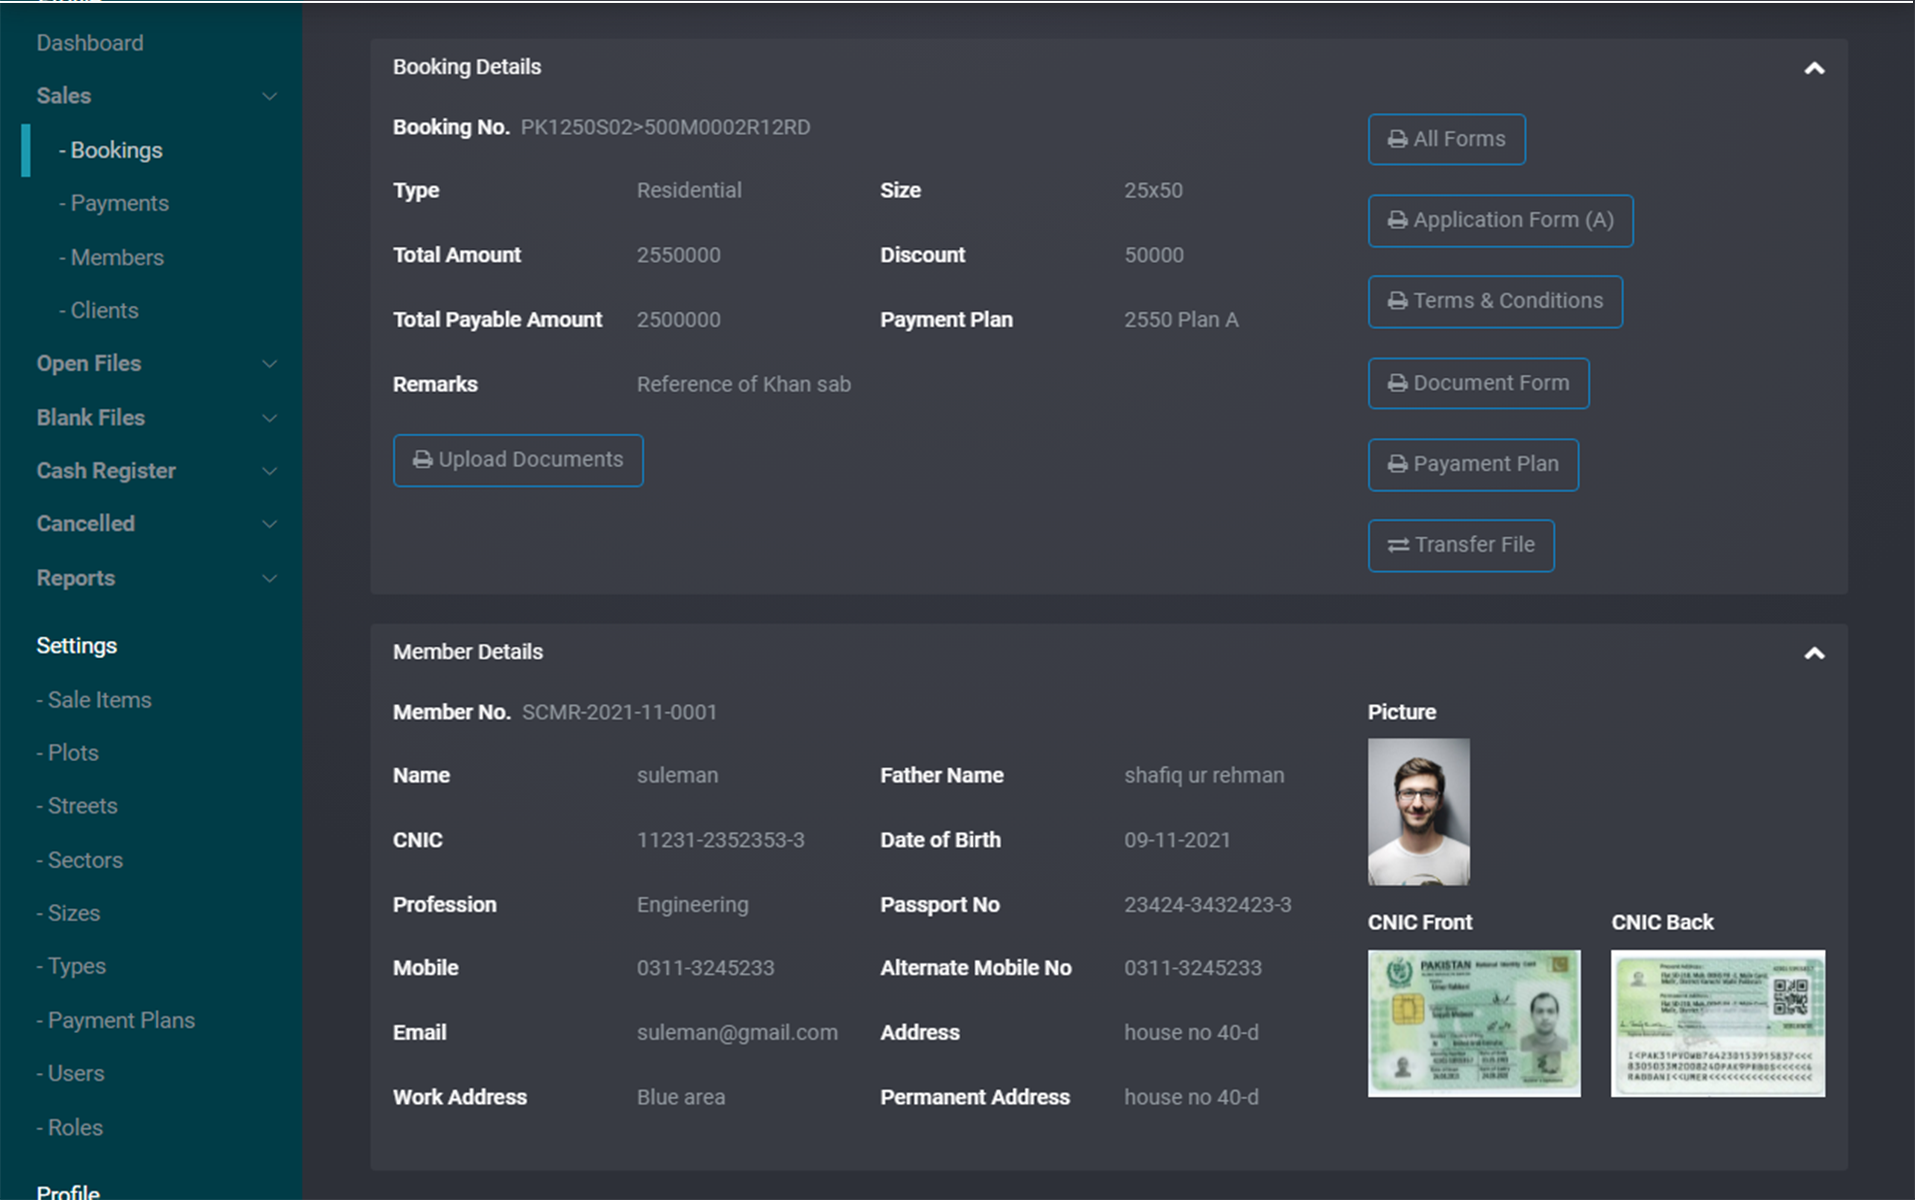1915x1200 pixels.
Task: Open Types settings
Action: 71,966
